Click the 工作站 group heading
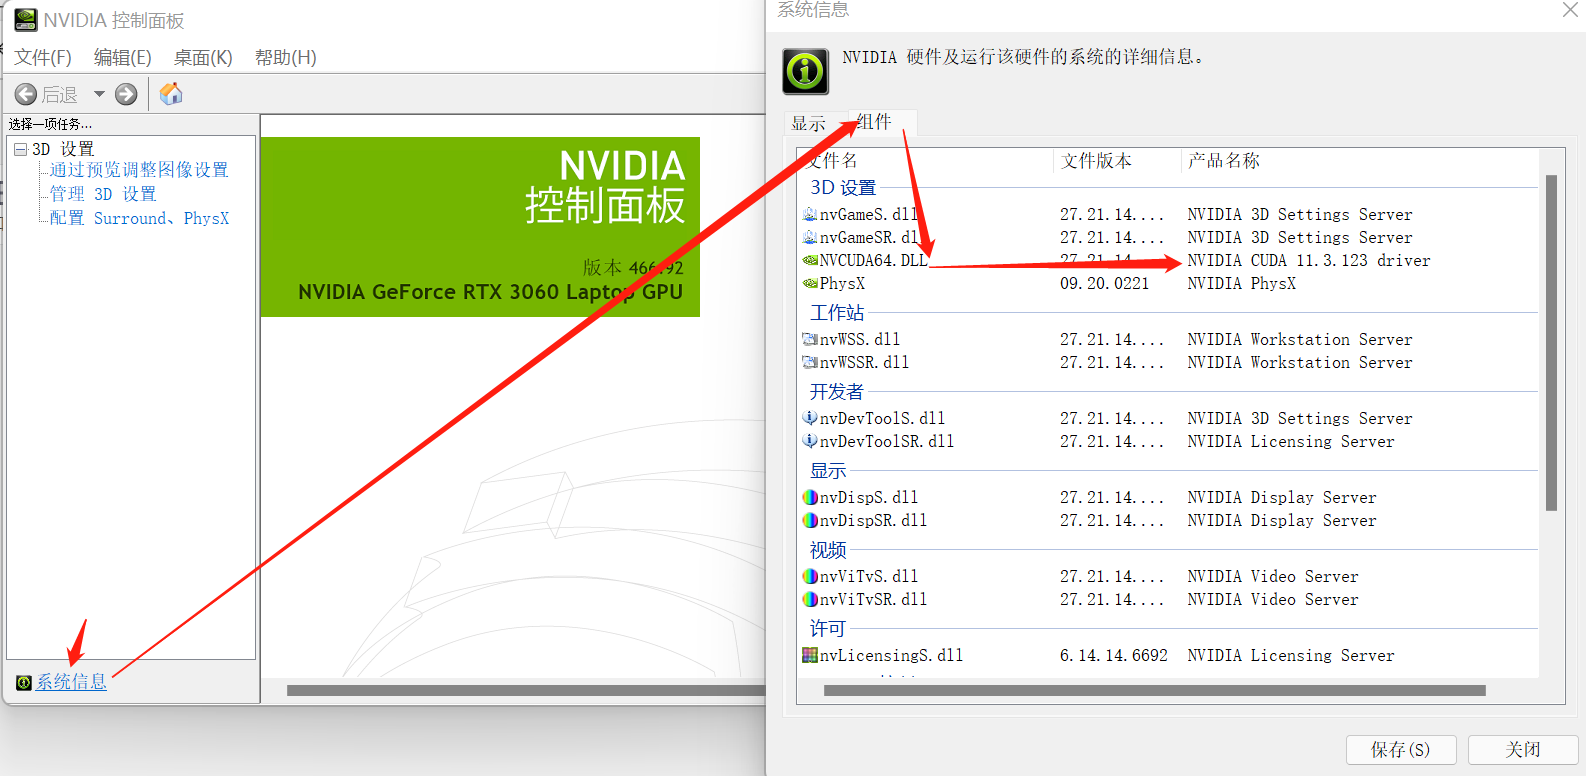1586x776 pixels. 837,313
